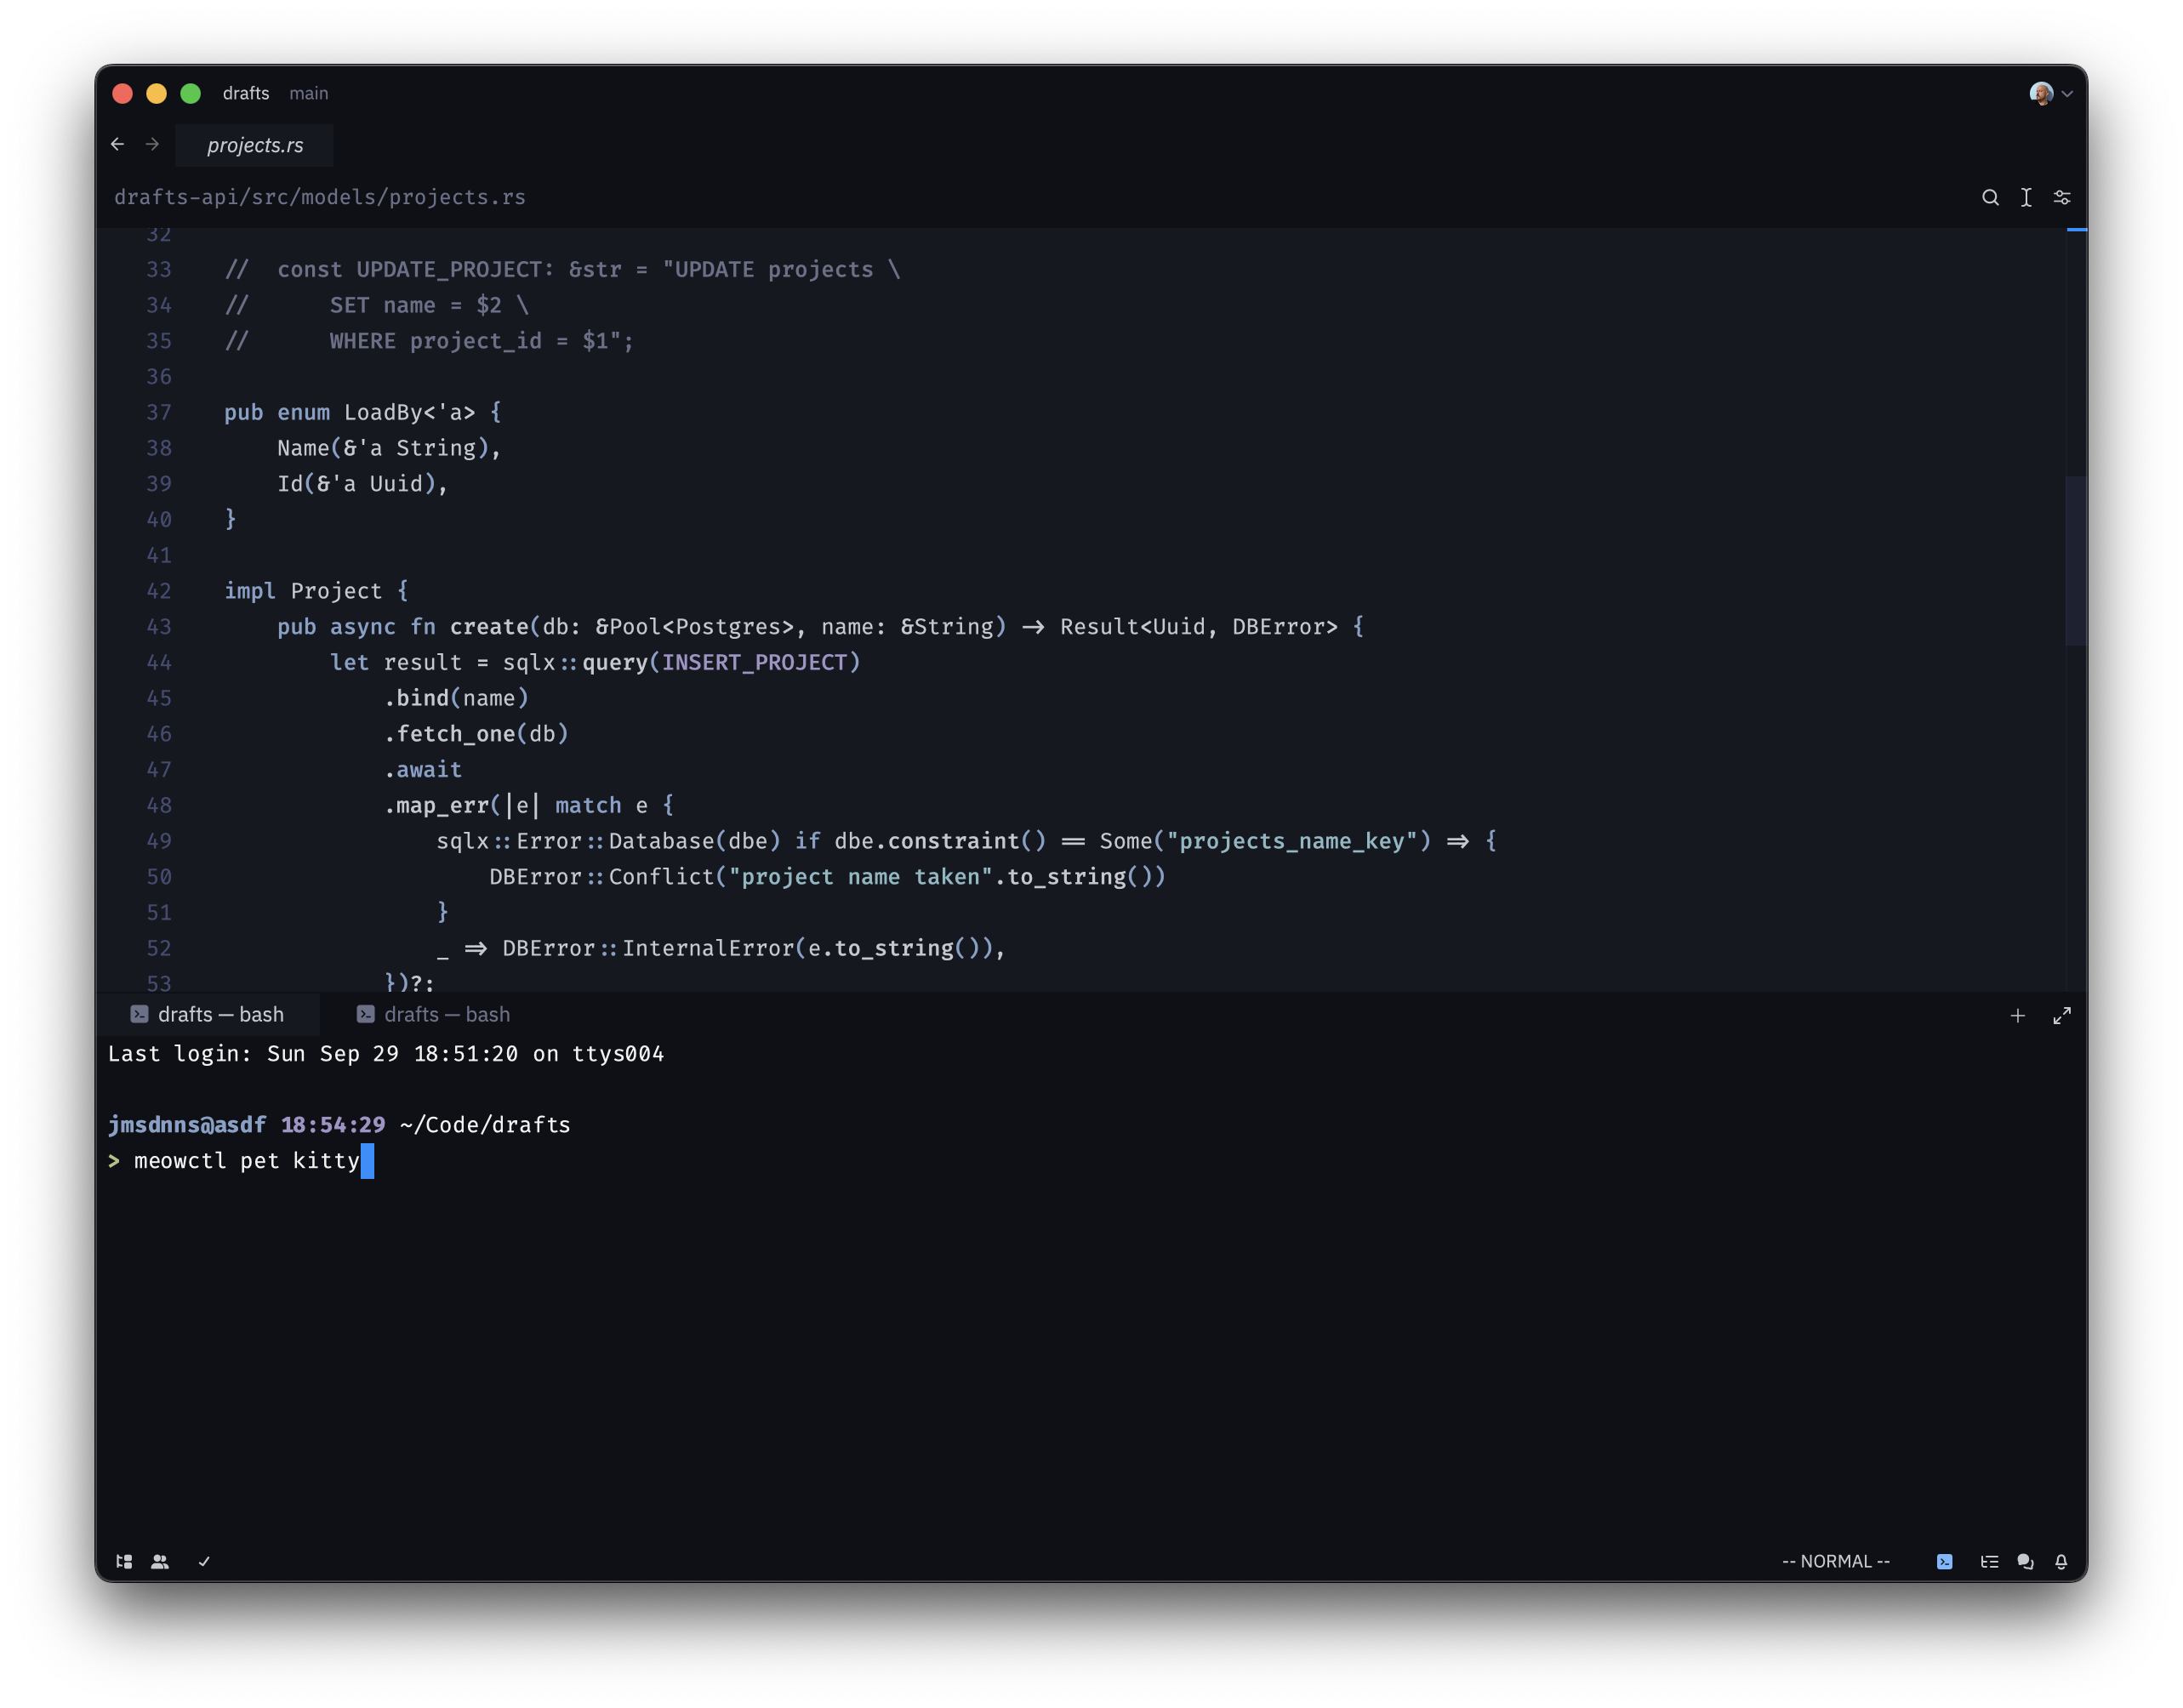This screenshot has height=1708, width=2183.
Task: Click the buffer search magnifier icon
Action: [x=1990, y=197]
